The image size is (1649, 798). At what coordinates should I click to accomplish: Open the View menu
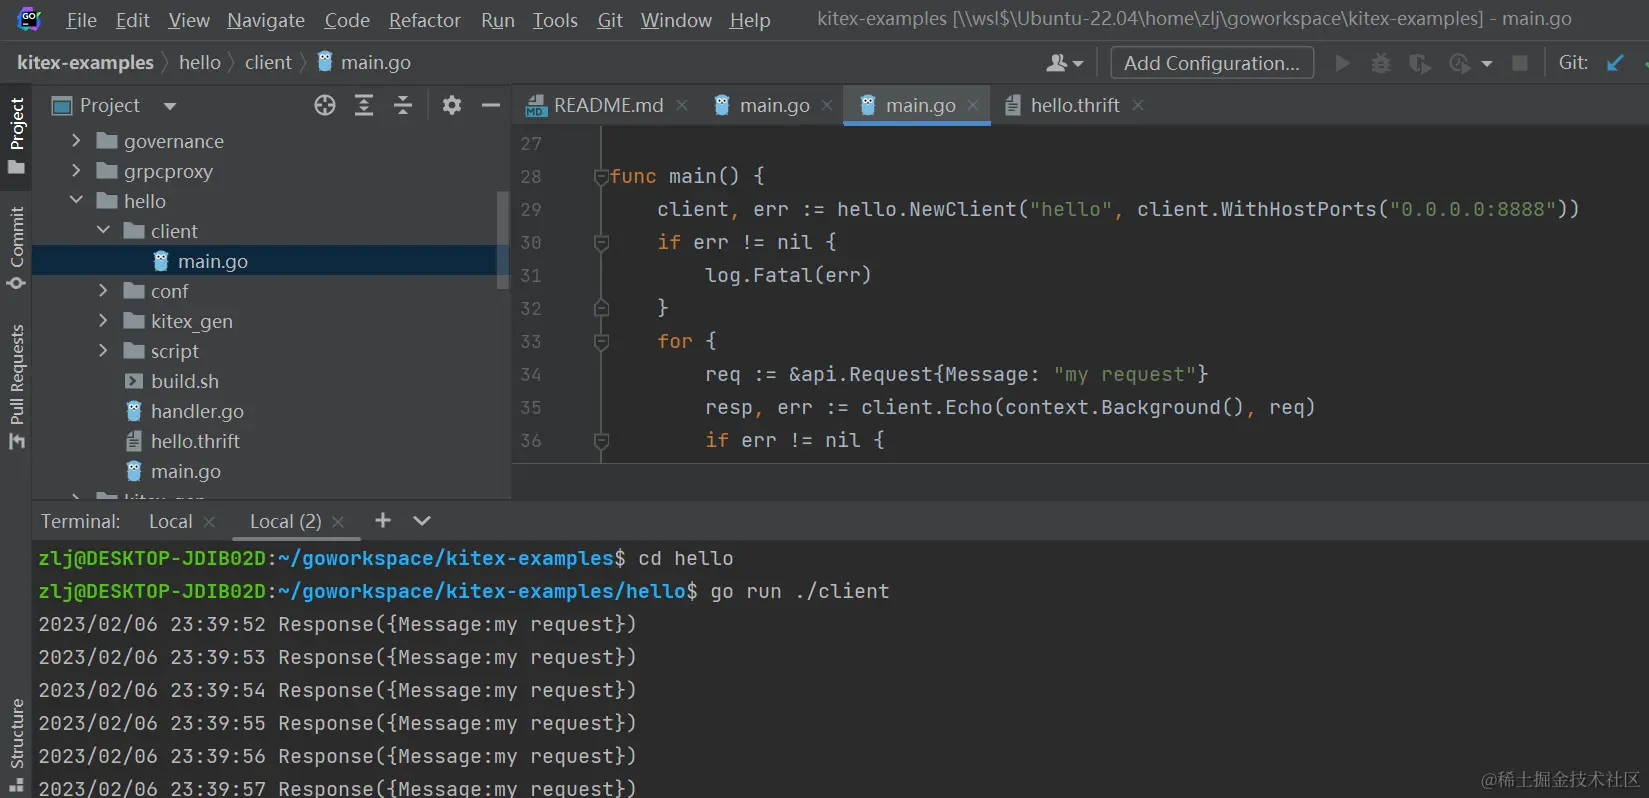pyautogui.click(x=189, y=20)
